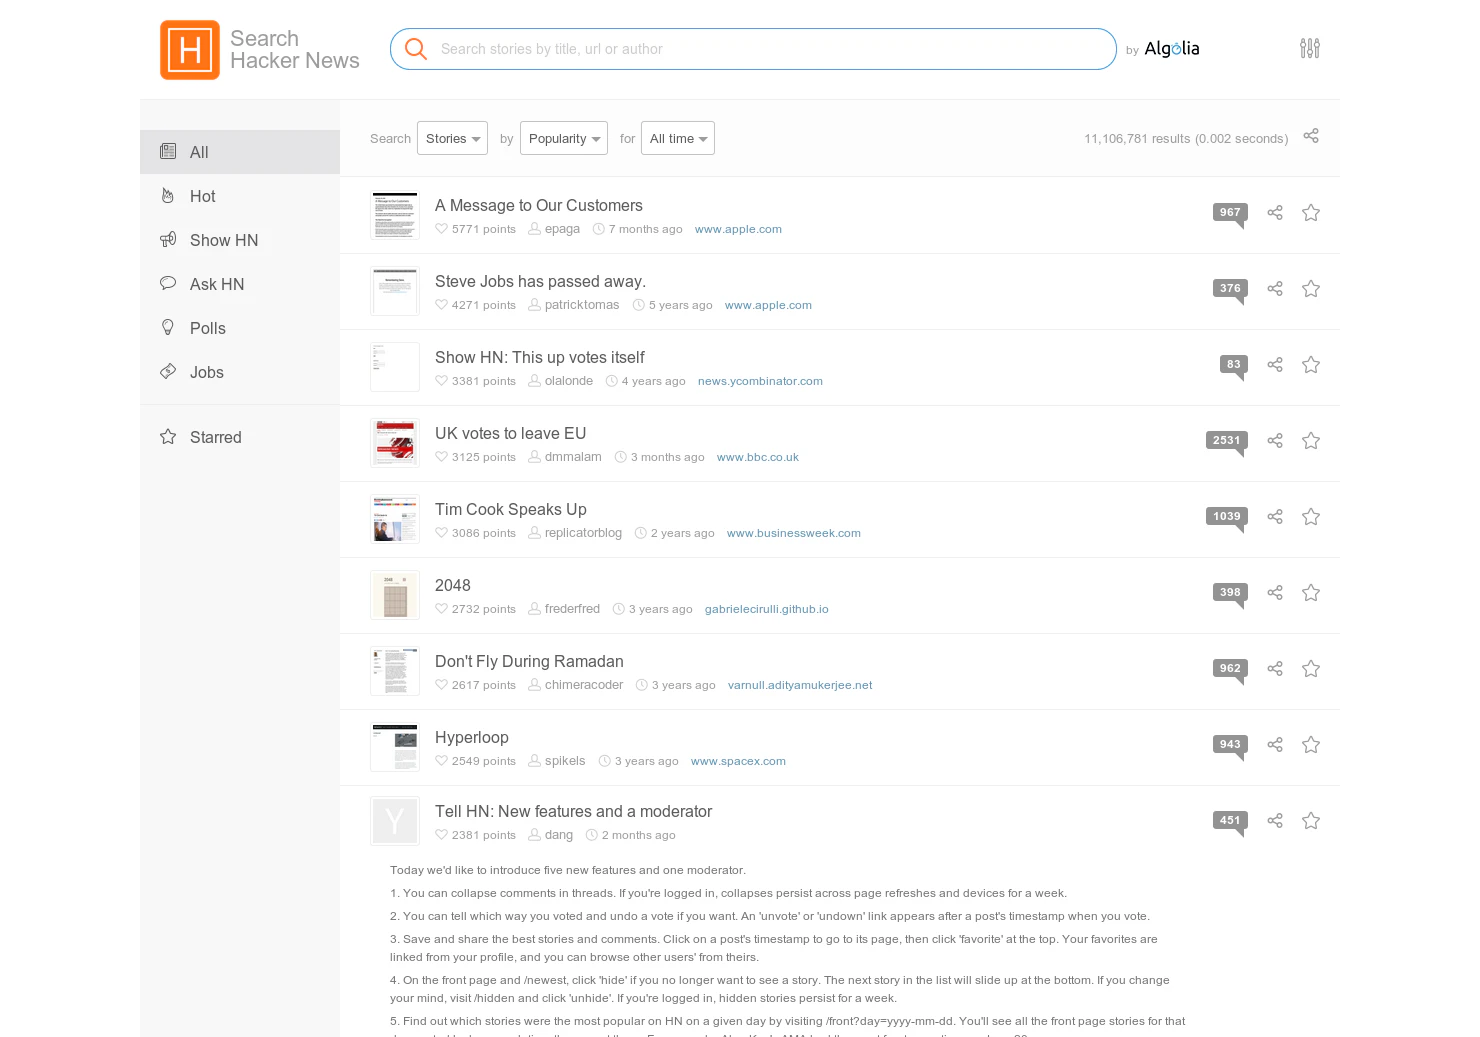Open author epaga's profile

(x=562, y=229)
